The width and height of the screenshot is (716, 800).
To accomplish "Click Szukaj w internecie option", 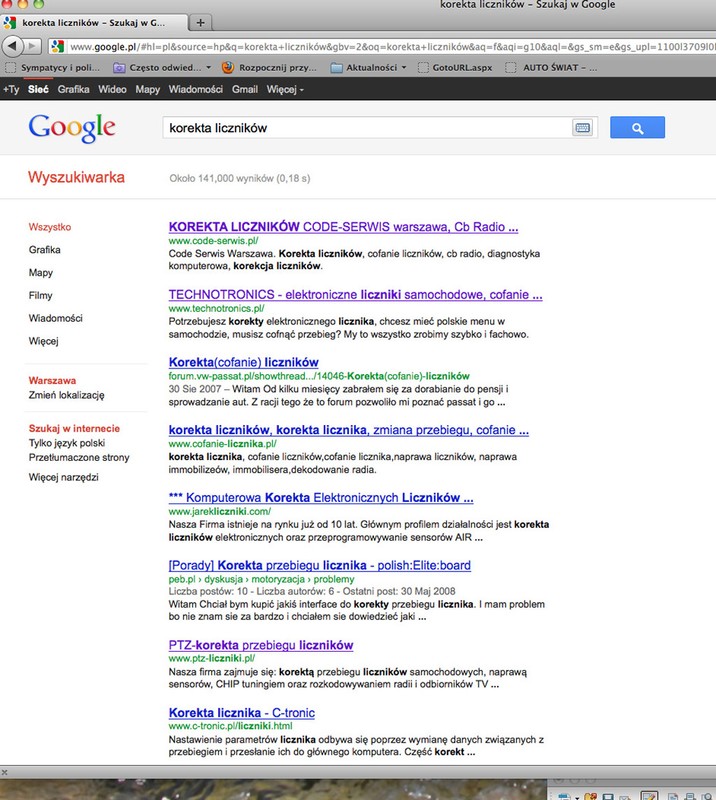I will click(x=74, y=429).
